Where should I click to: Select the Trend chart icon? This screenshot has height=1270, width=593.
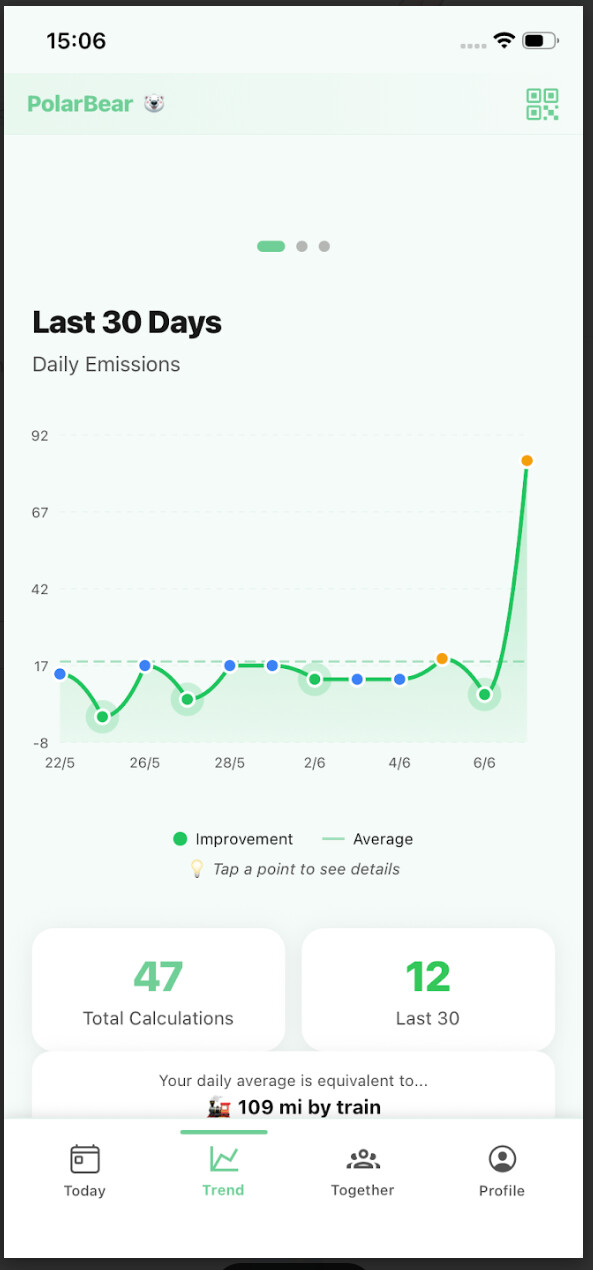pos(224,1158)
